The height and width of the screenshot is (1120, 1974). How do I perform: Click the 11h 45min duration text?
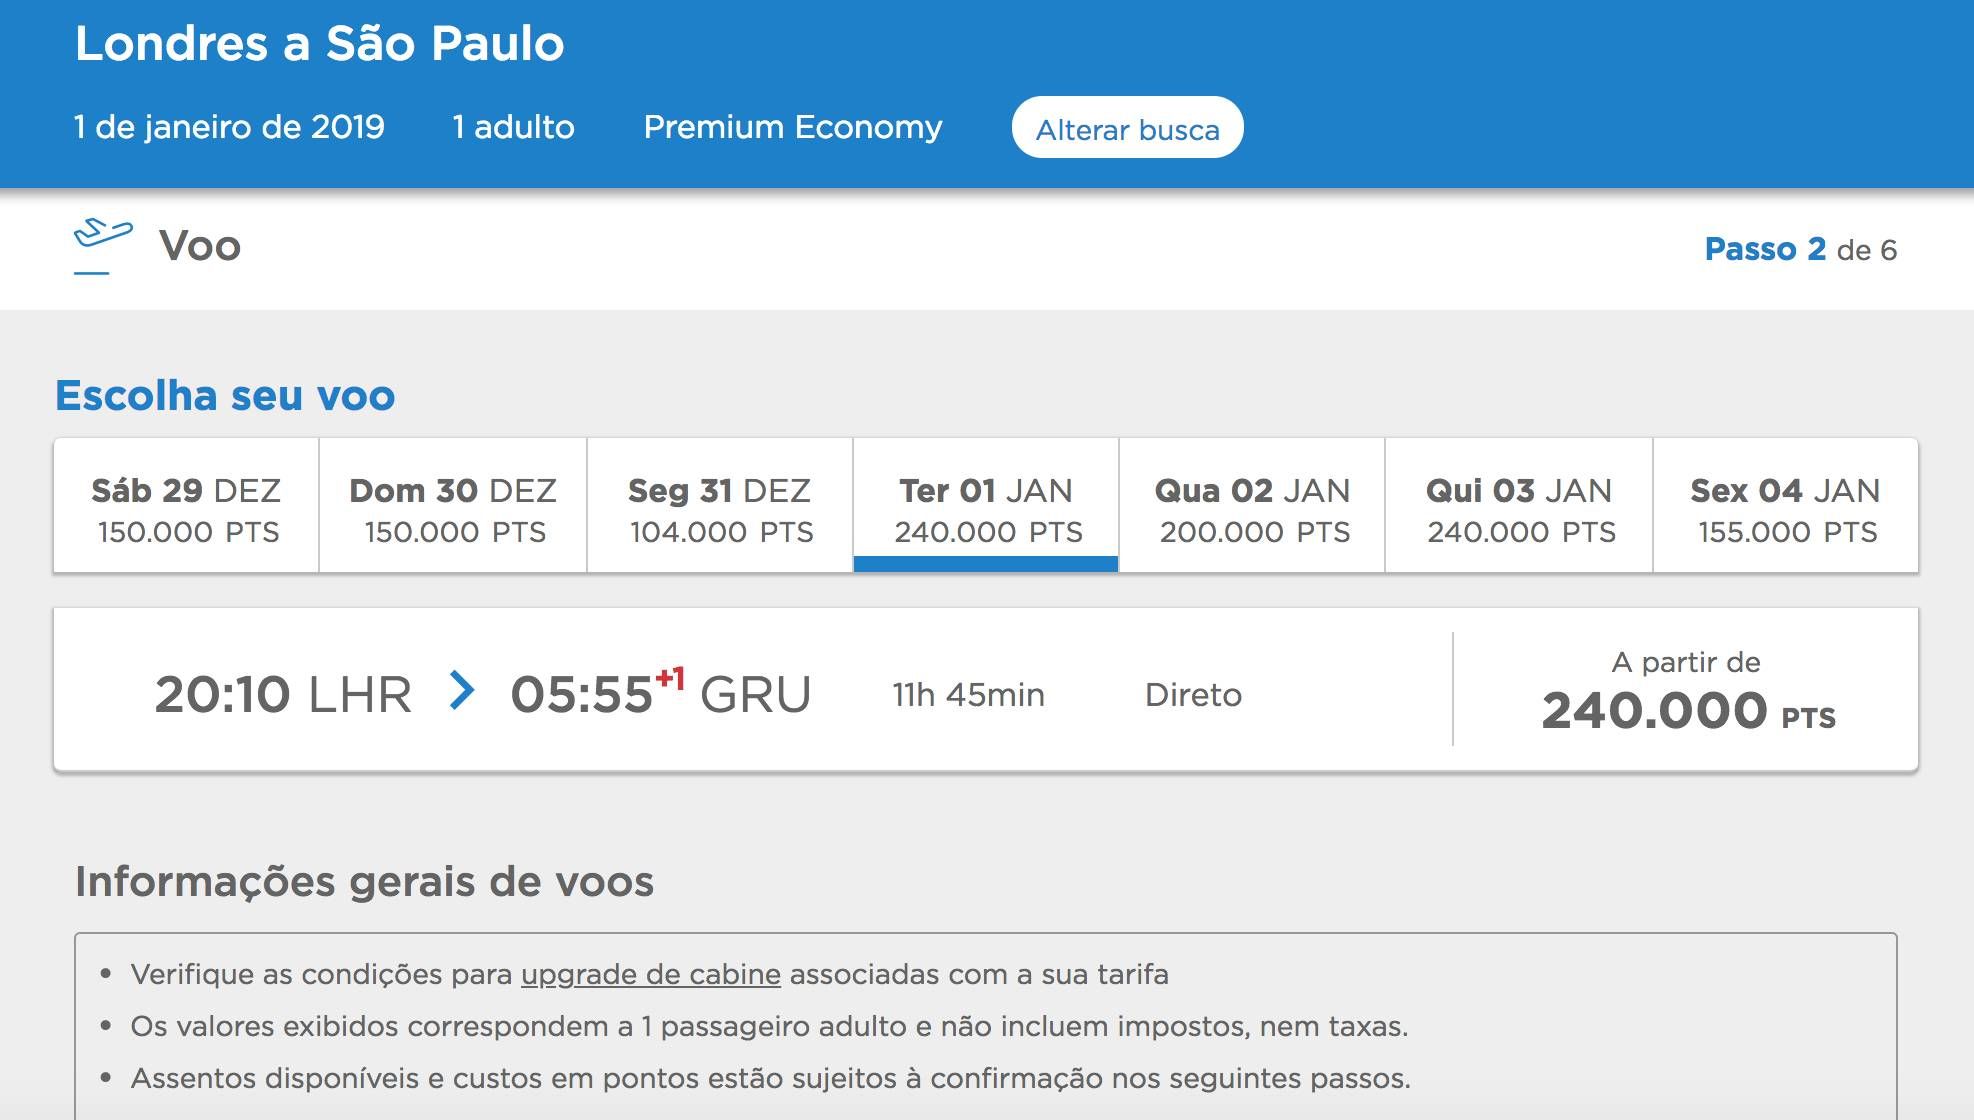coord(968,694)
